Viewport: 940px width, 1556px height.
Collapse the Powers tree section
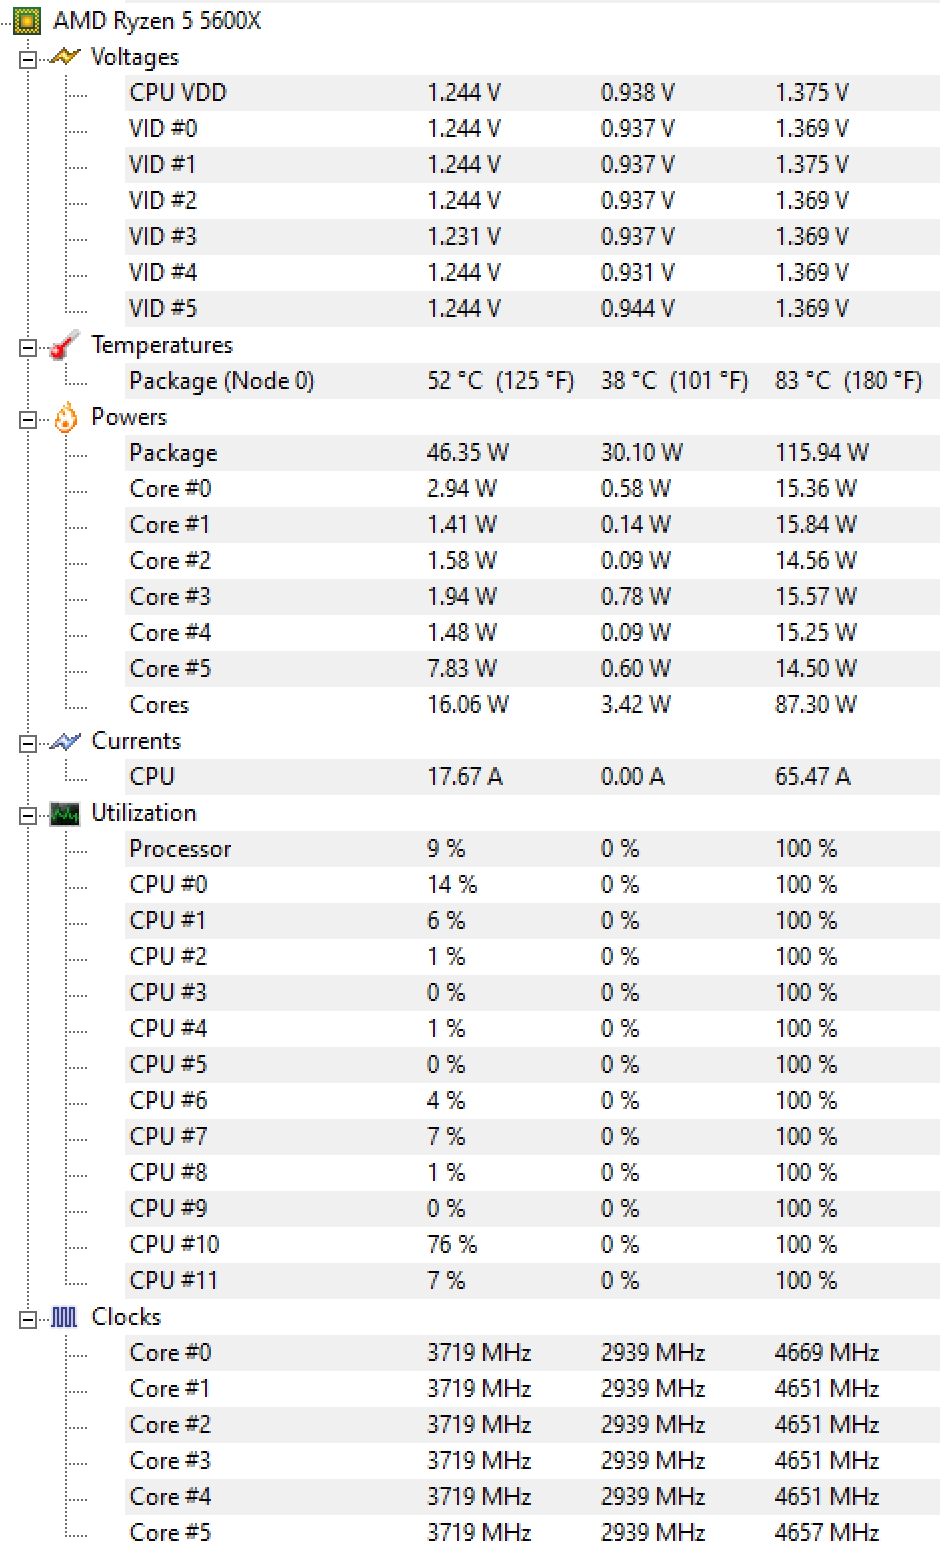pos(28,418)
